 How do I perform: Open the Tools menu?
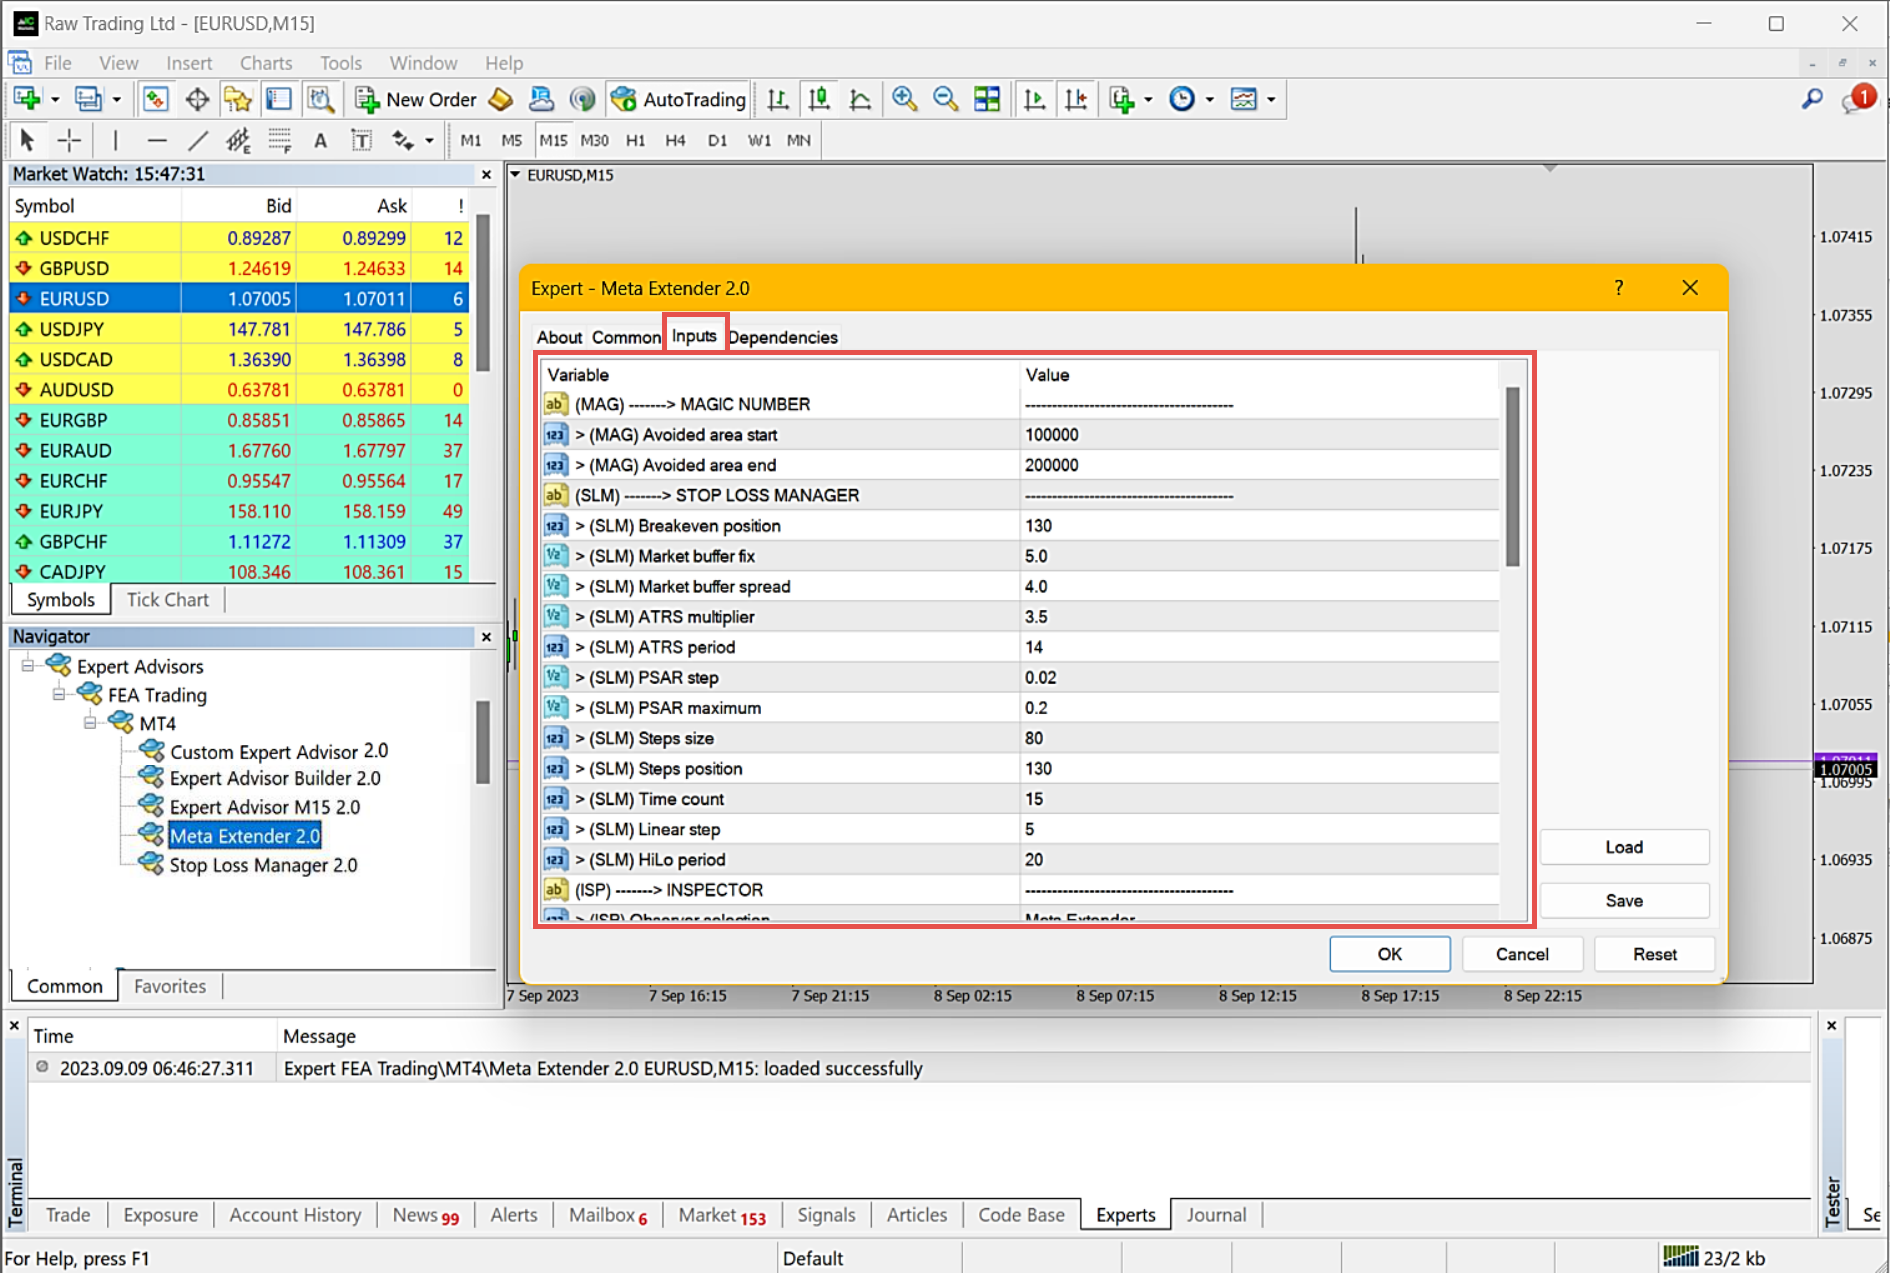341,63
